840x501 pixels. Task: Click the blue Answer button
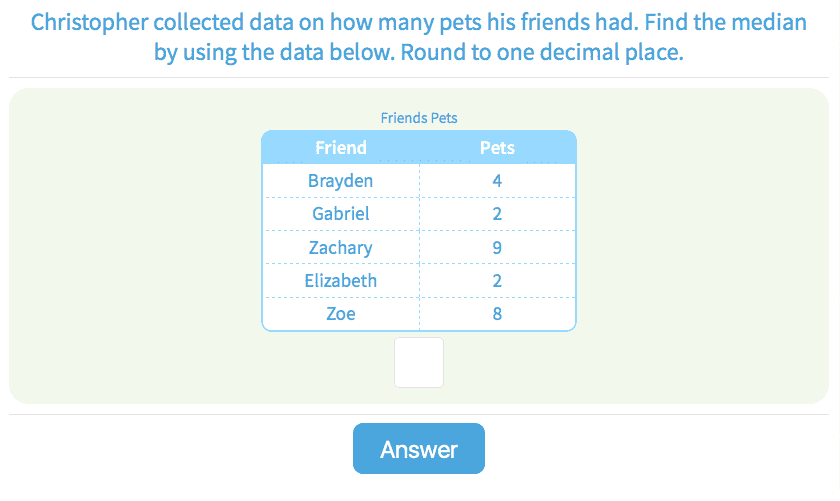point(418,449)
